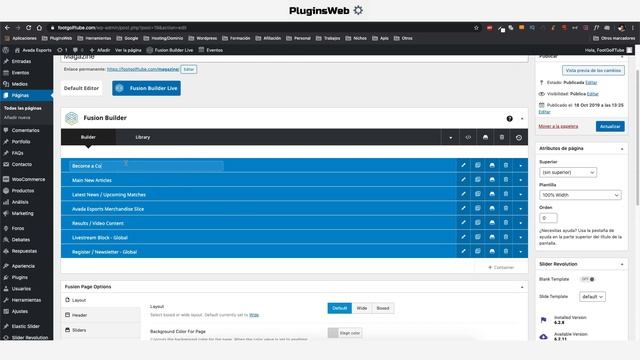Click Mover a la papelera link
640x360 pixels.
point(558,126)
